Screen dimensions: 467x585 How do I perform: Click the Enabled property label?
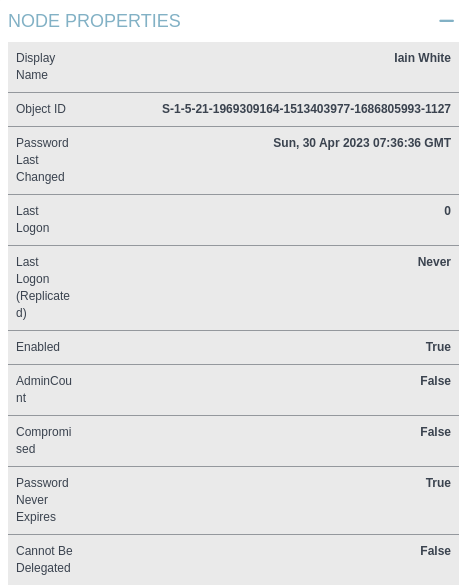[38, 347]
